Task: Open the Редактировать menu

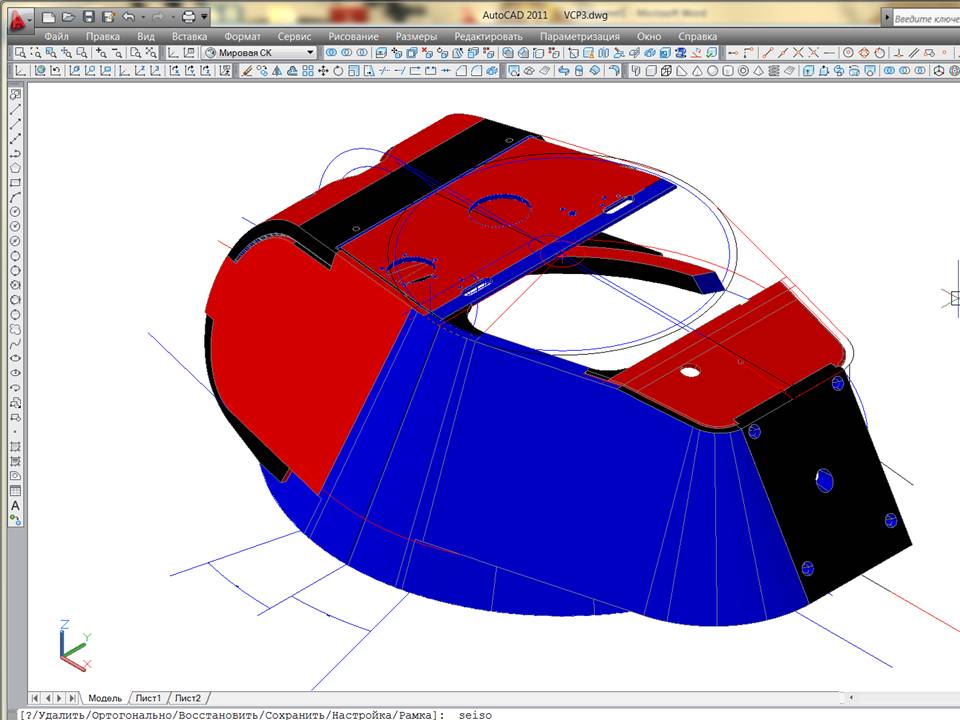Action: coord(489,36)
